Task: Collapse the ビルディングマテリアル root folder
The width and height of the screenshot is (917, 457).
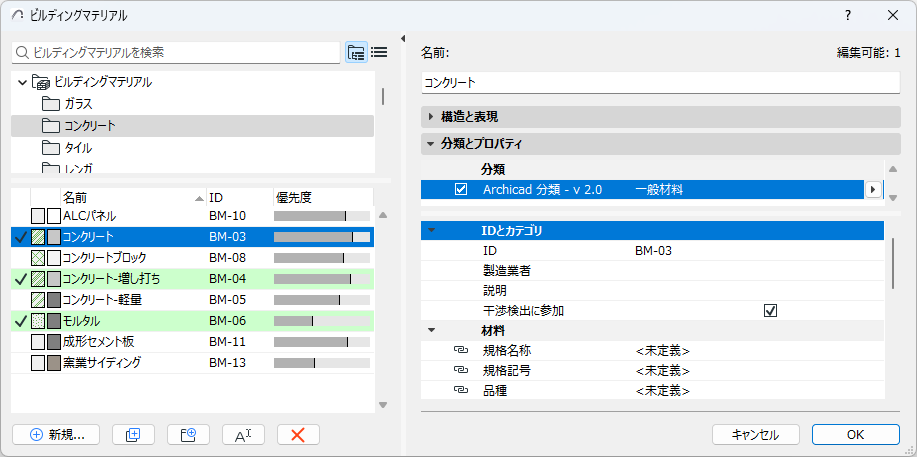Action: 22,82
